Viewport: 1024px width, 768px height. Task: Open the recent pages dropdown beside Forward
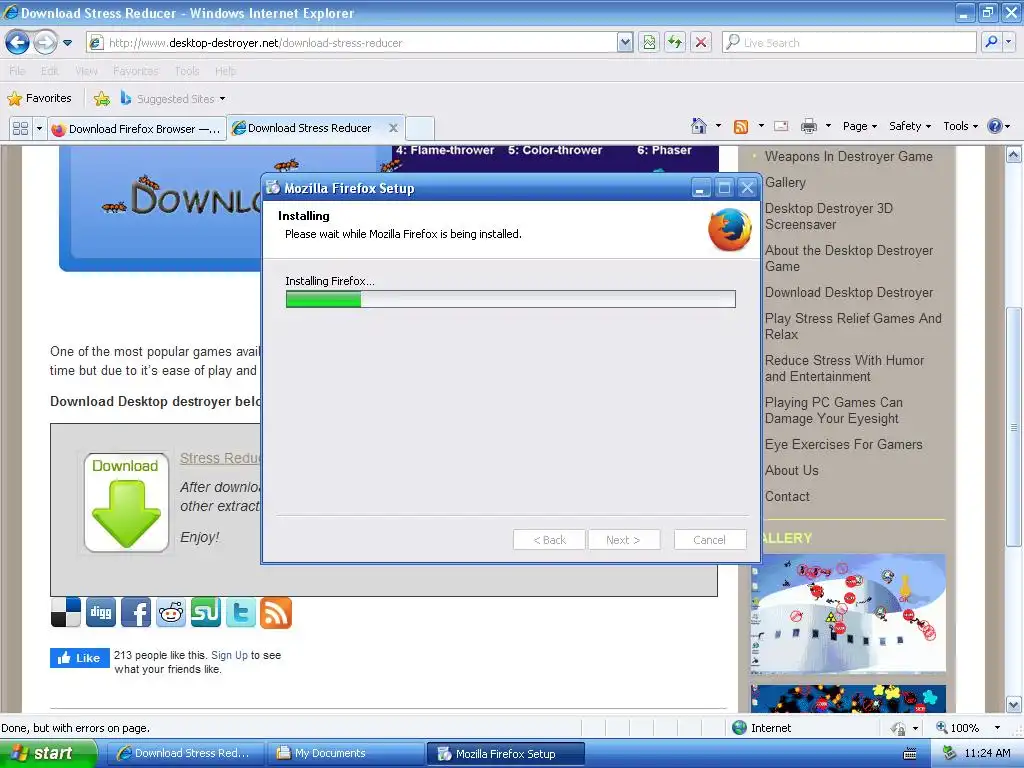(x=67, y=43)
